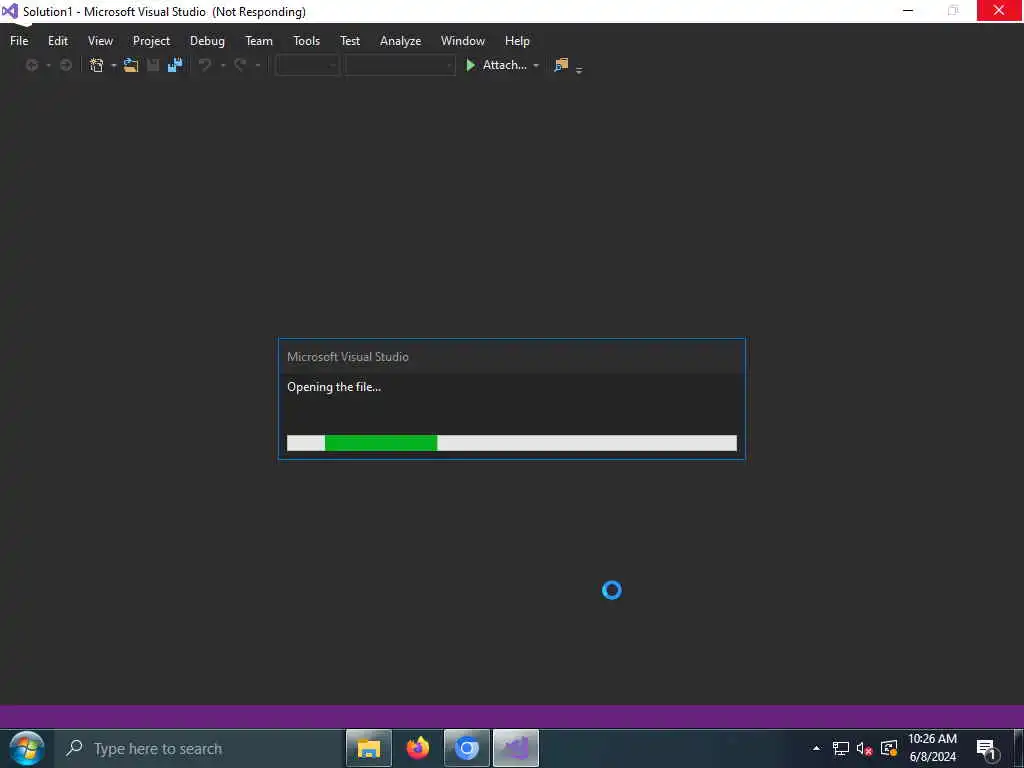Open File Explorer from the taskbar
1024x768 pixels.
click(369, 748)
